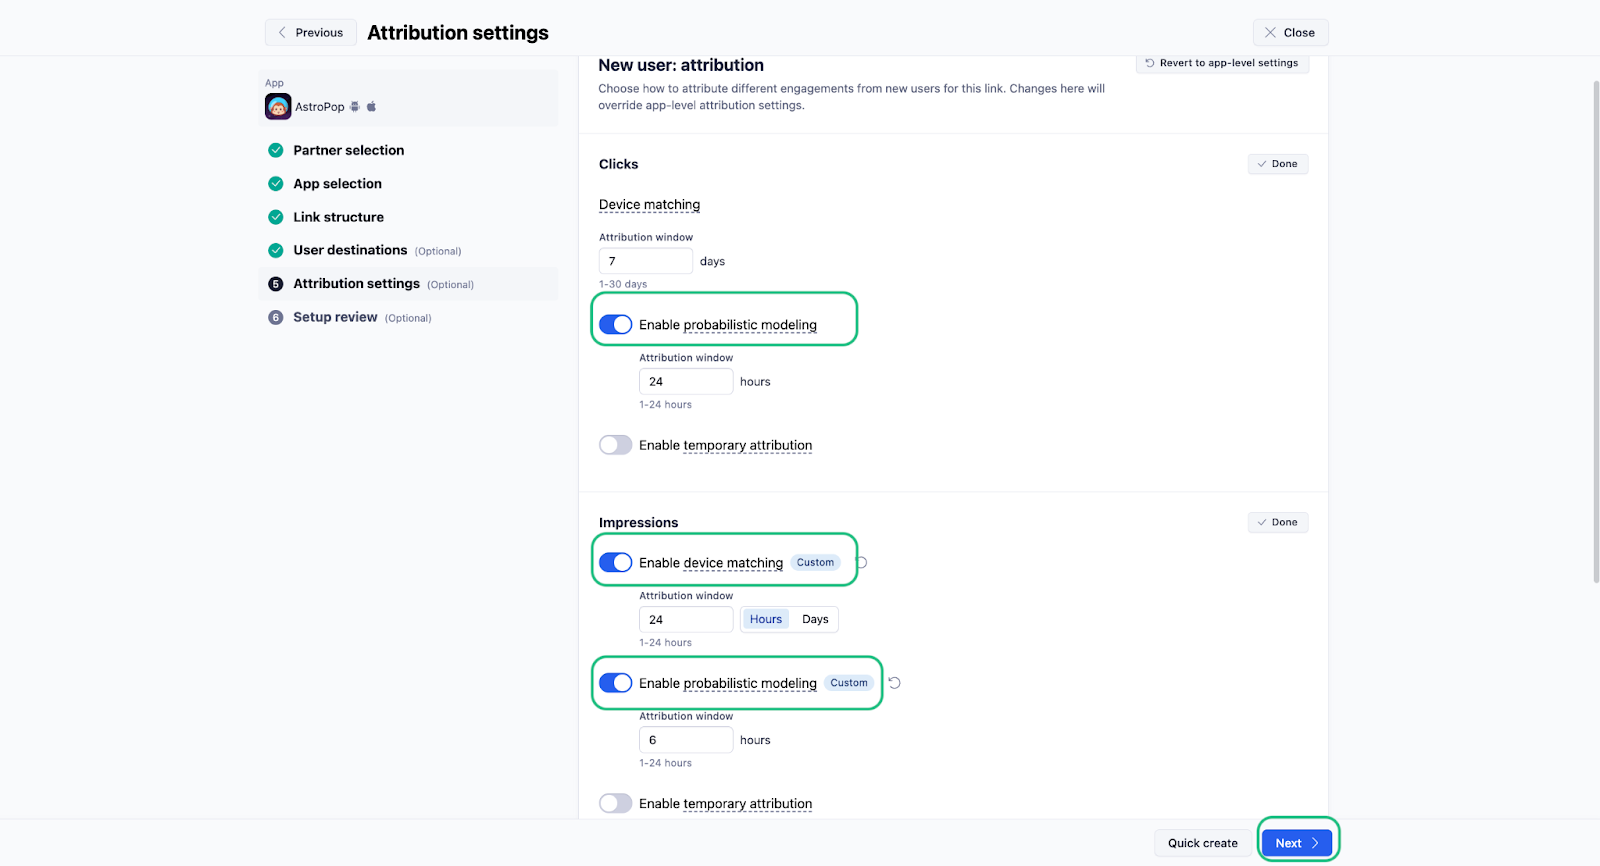Turn off Impressions device matching toggle
Viewport: 1600px width, 866px height.
coord(616,563)
